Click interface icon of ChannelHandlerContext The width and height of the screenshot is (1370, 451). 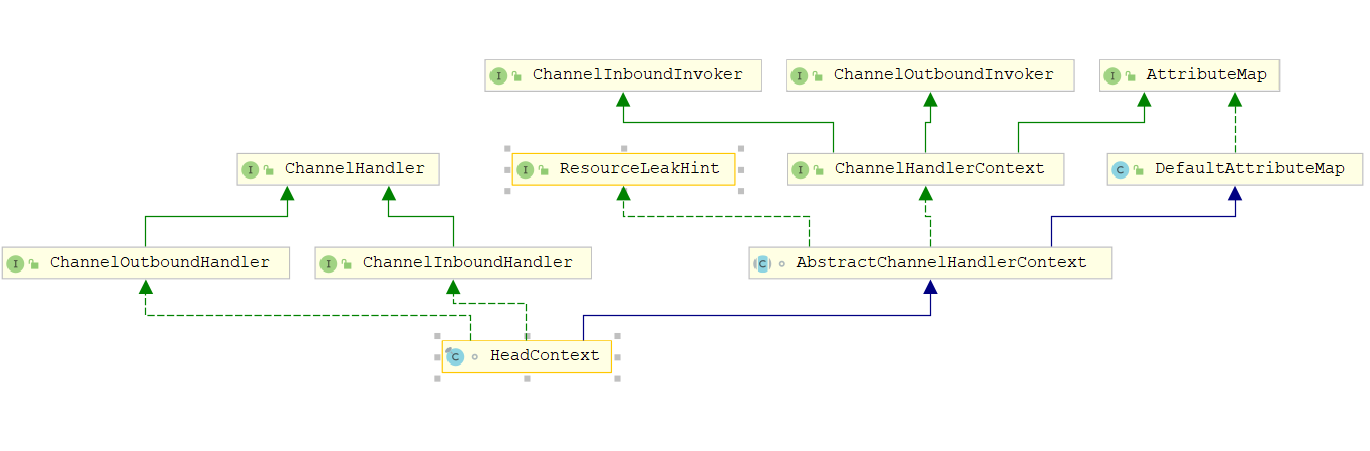pos(800,170)
